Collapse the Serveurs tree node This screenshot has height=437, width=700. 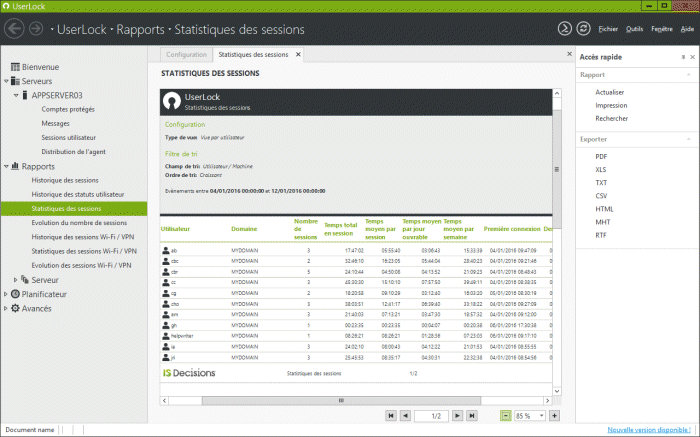(6, 81)
